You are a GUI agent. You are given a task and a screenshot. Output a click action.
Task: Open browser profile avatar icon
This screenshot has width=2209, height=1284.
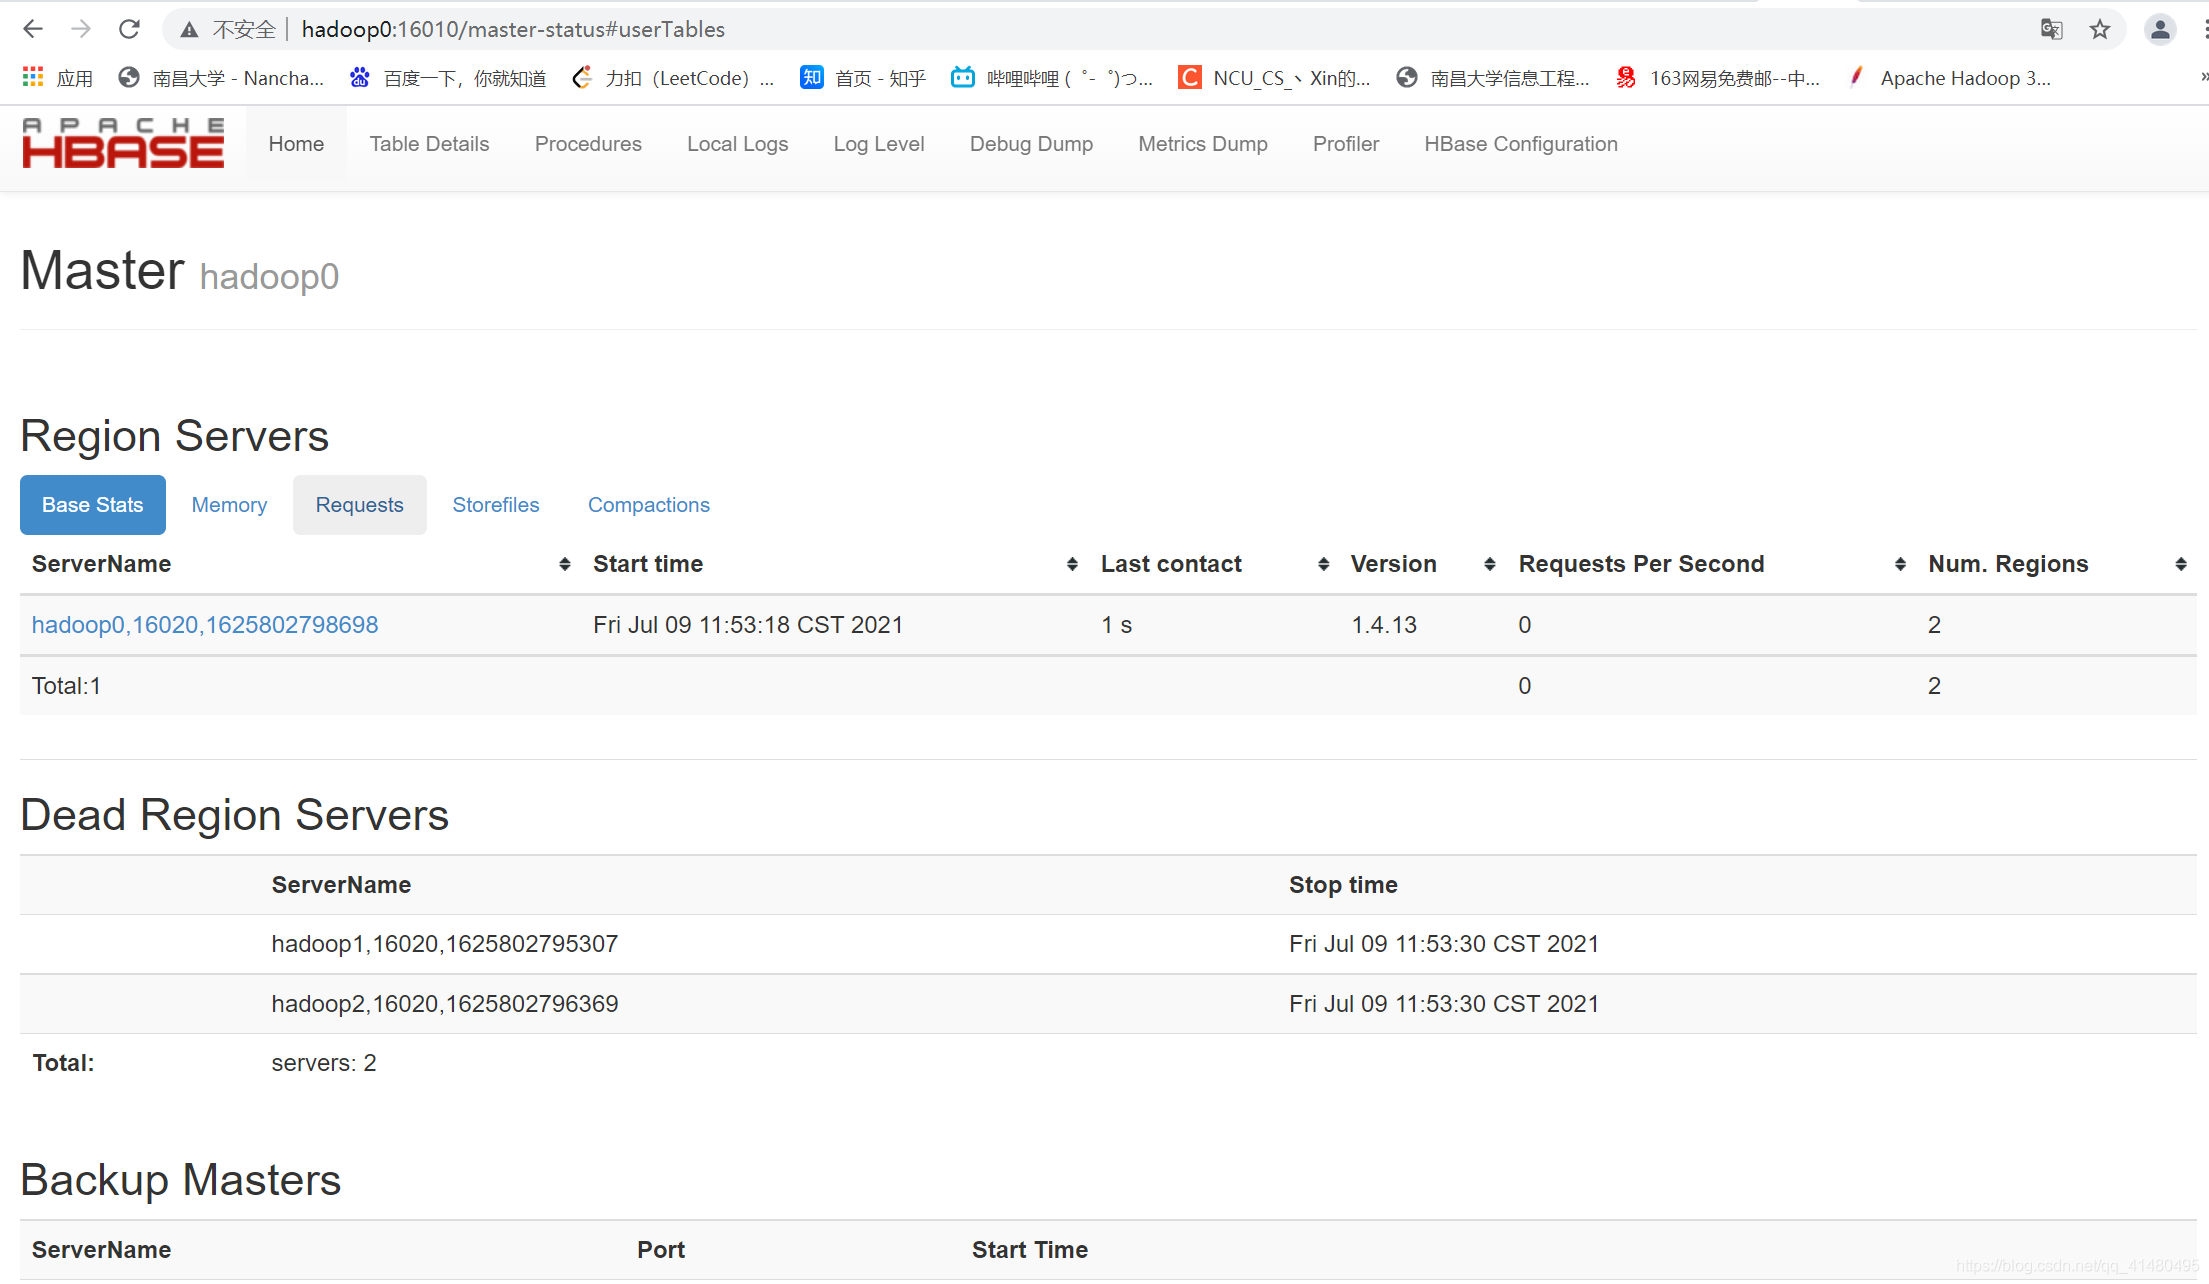click(x=2160, y=29)
